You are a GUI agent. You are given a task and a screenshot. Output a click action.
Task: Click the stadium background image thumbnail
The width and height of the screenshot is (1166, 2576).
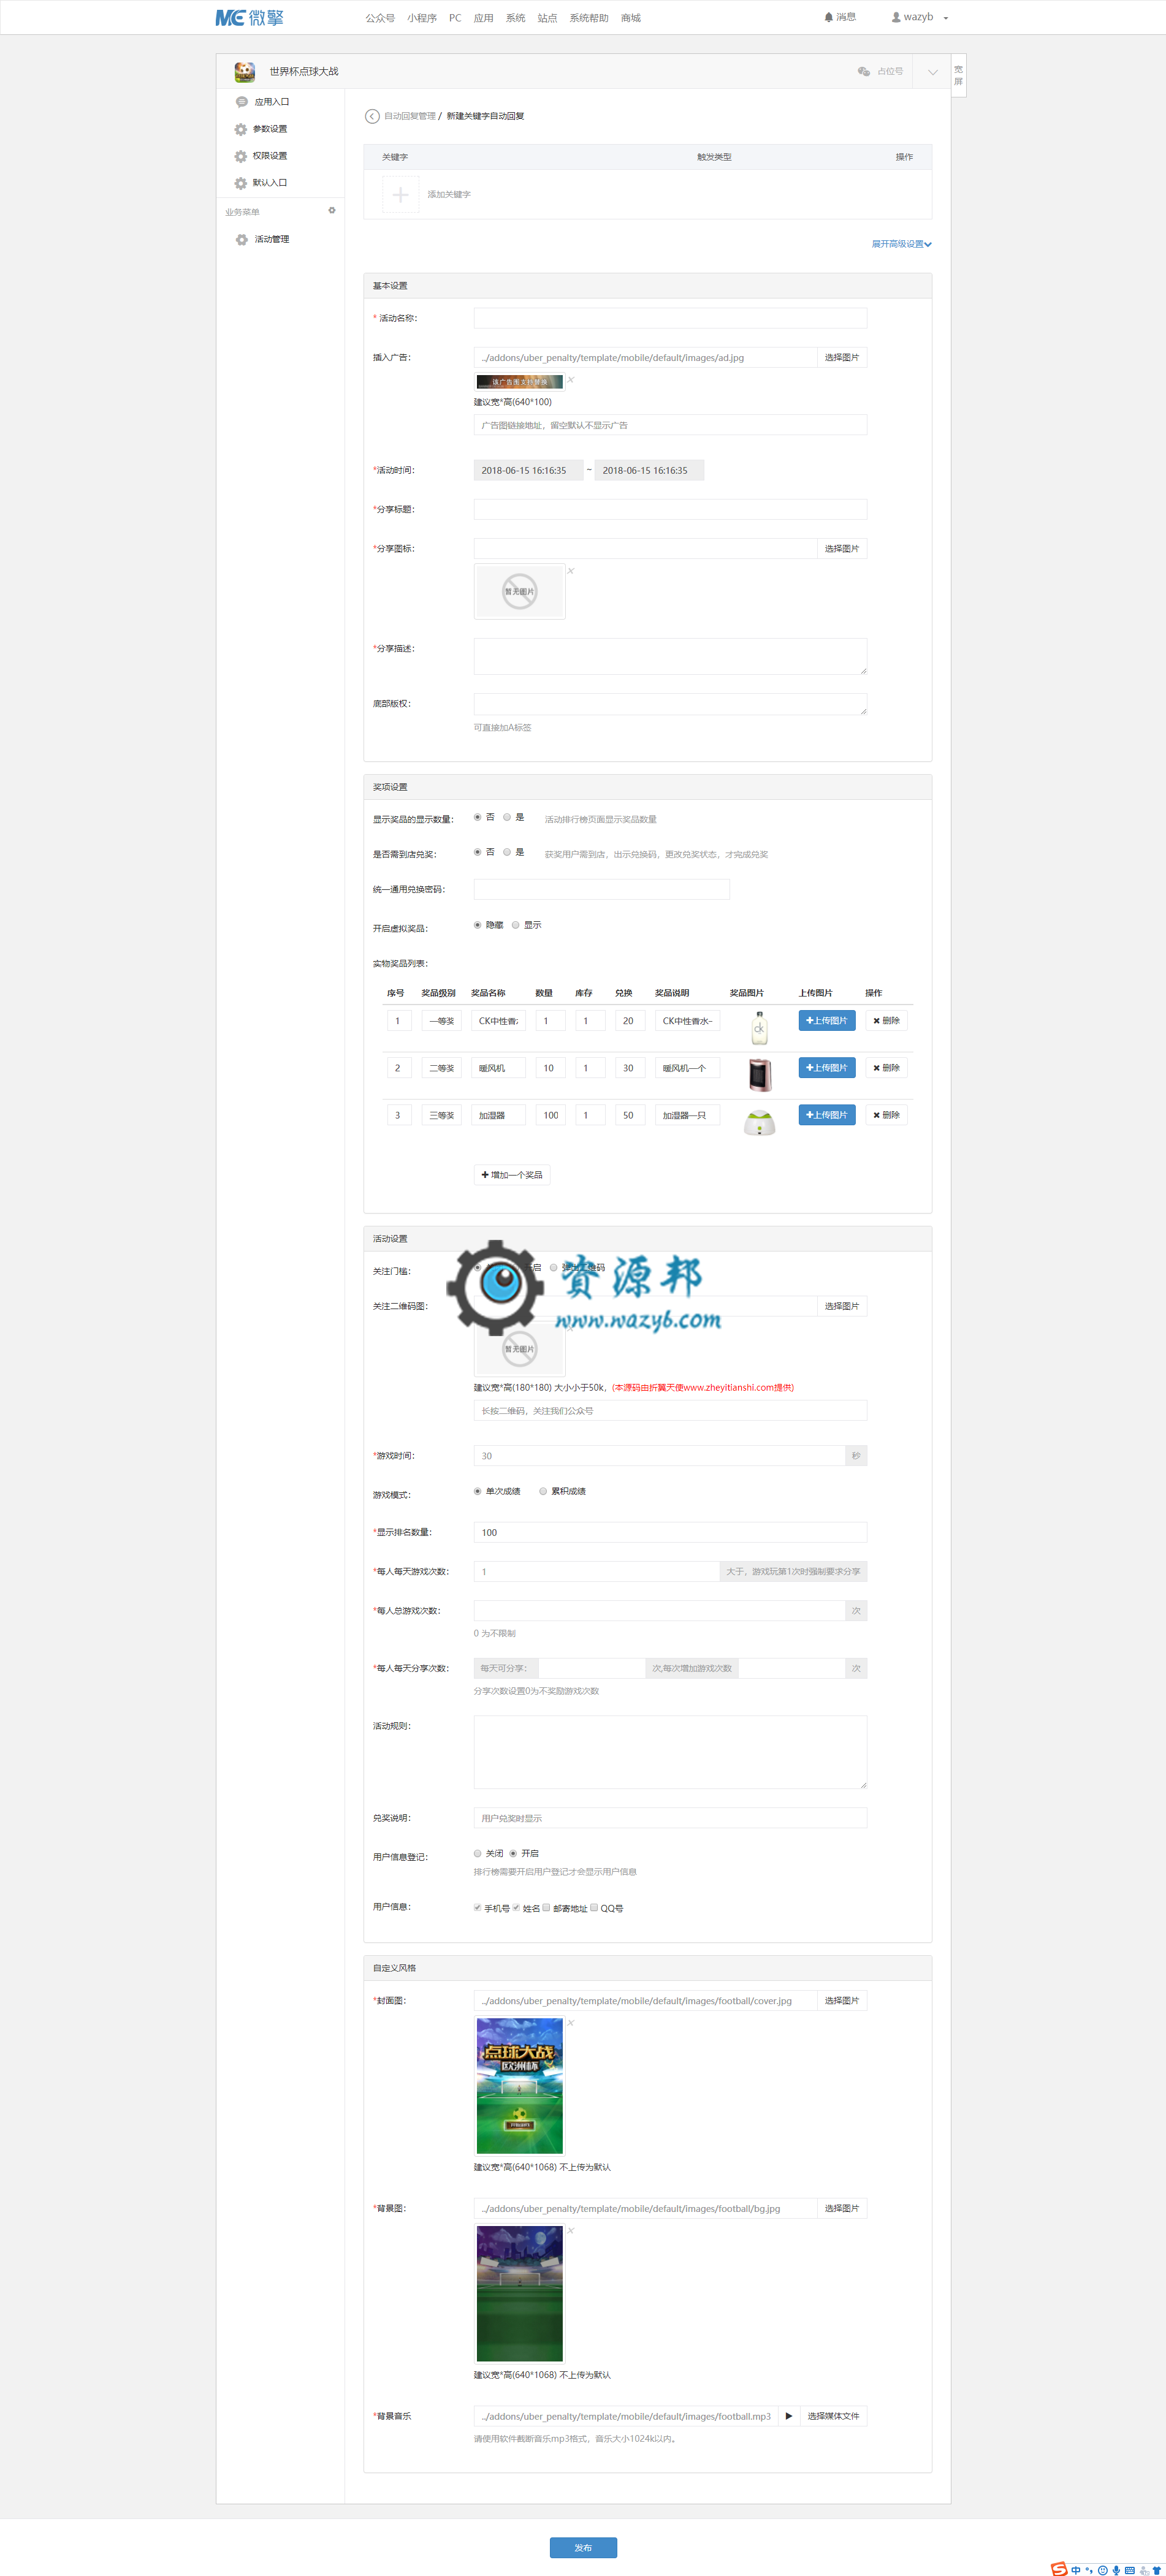520,2293
